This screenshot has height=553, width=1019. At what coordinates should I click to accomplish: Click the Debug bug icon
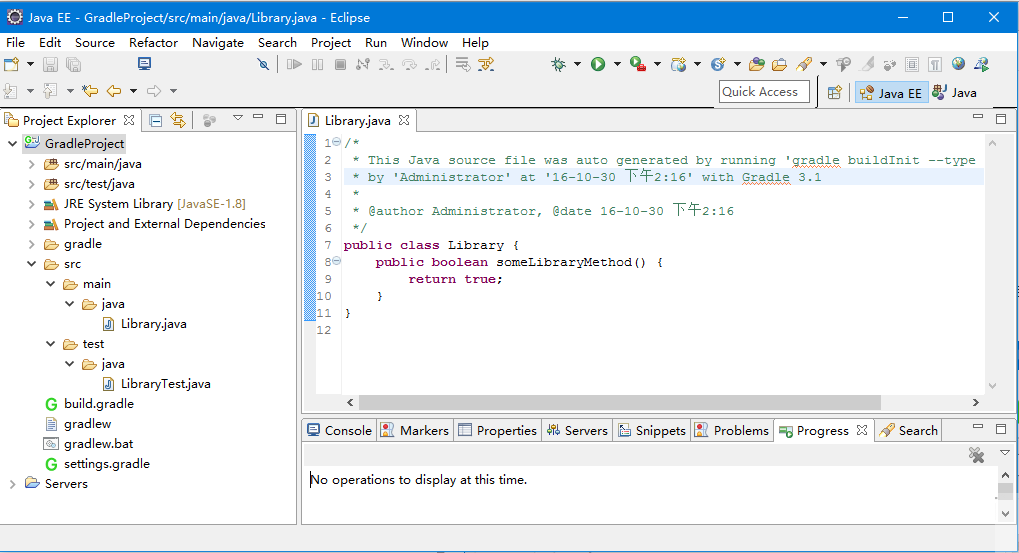[x=558, y=64]
